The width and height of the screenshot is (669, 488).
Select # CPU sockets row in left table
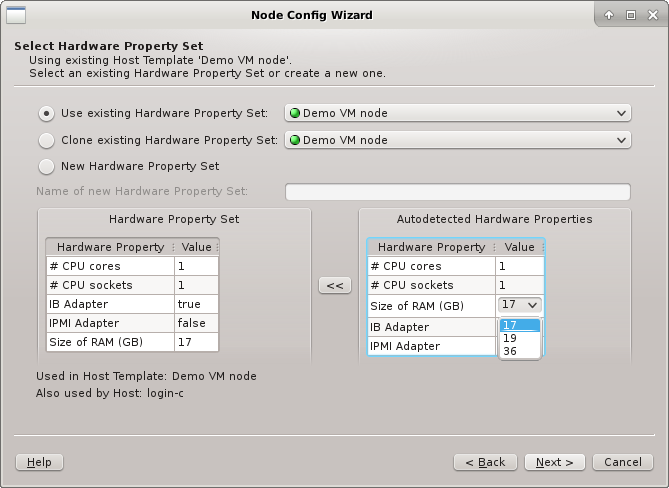132,285
